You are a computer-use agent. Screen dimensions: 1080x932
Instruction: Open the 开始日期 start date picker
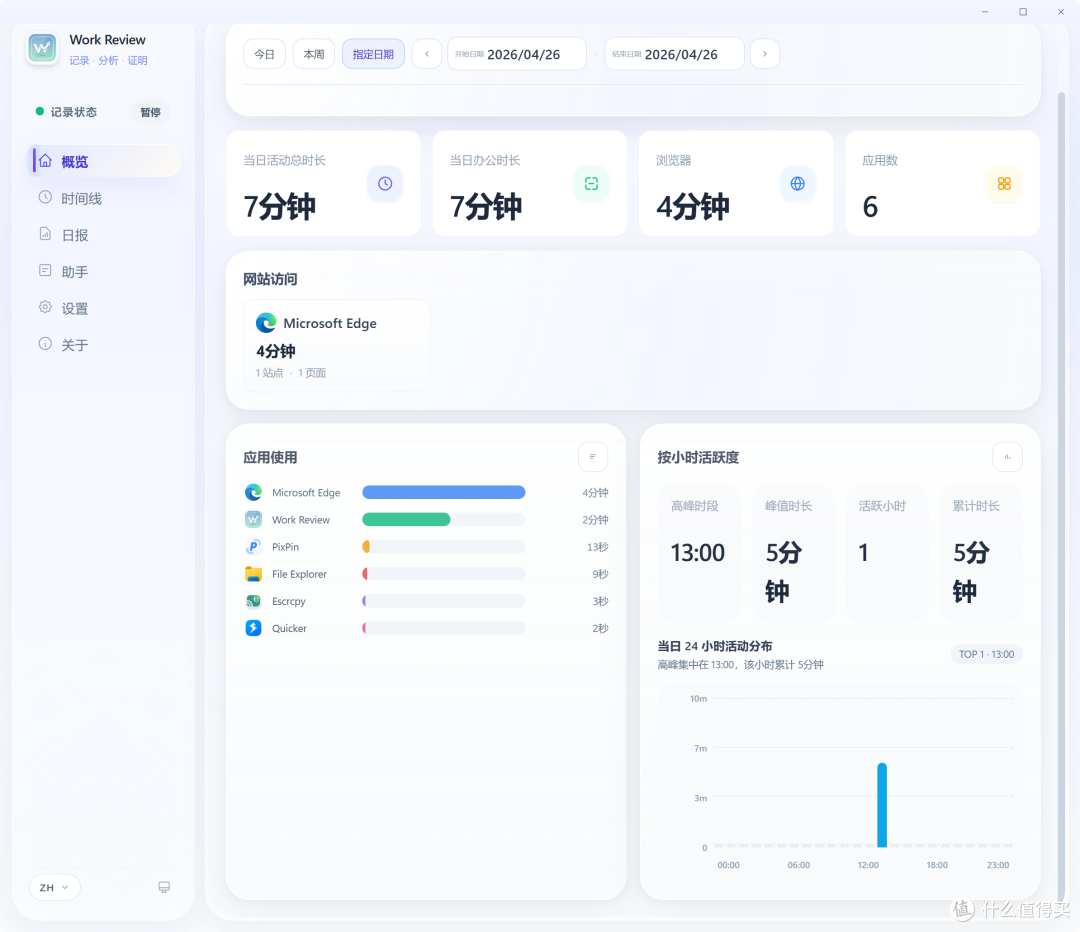click(x=517, y=54)
